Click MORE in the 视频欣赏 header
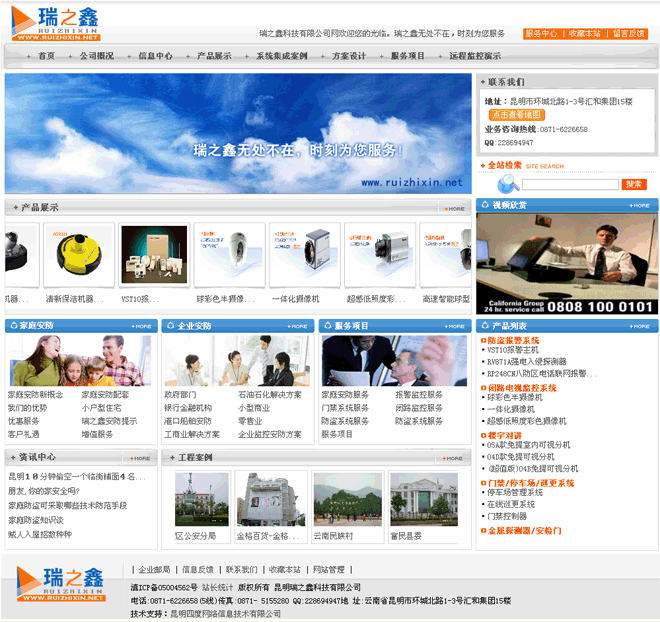660x622 pixels. tap(639, 206)
